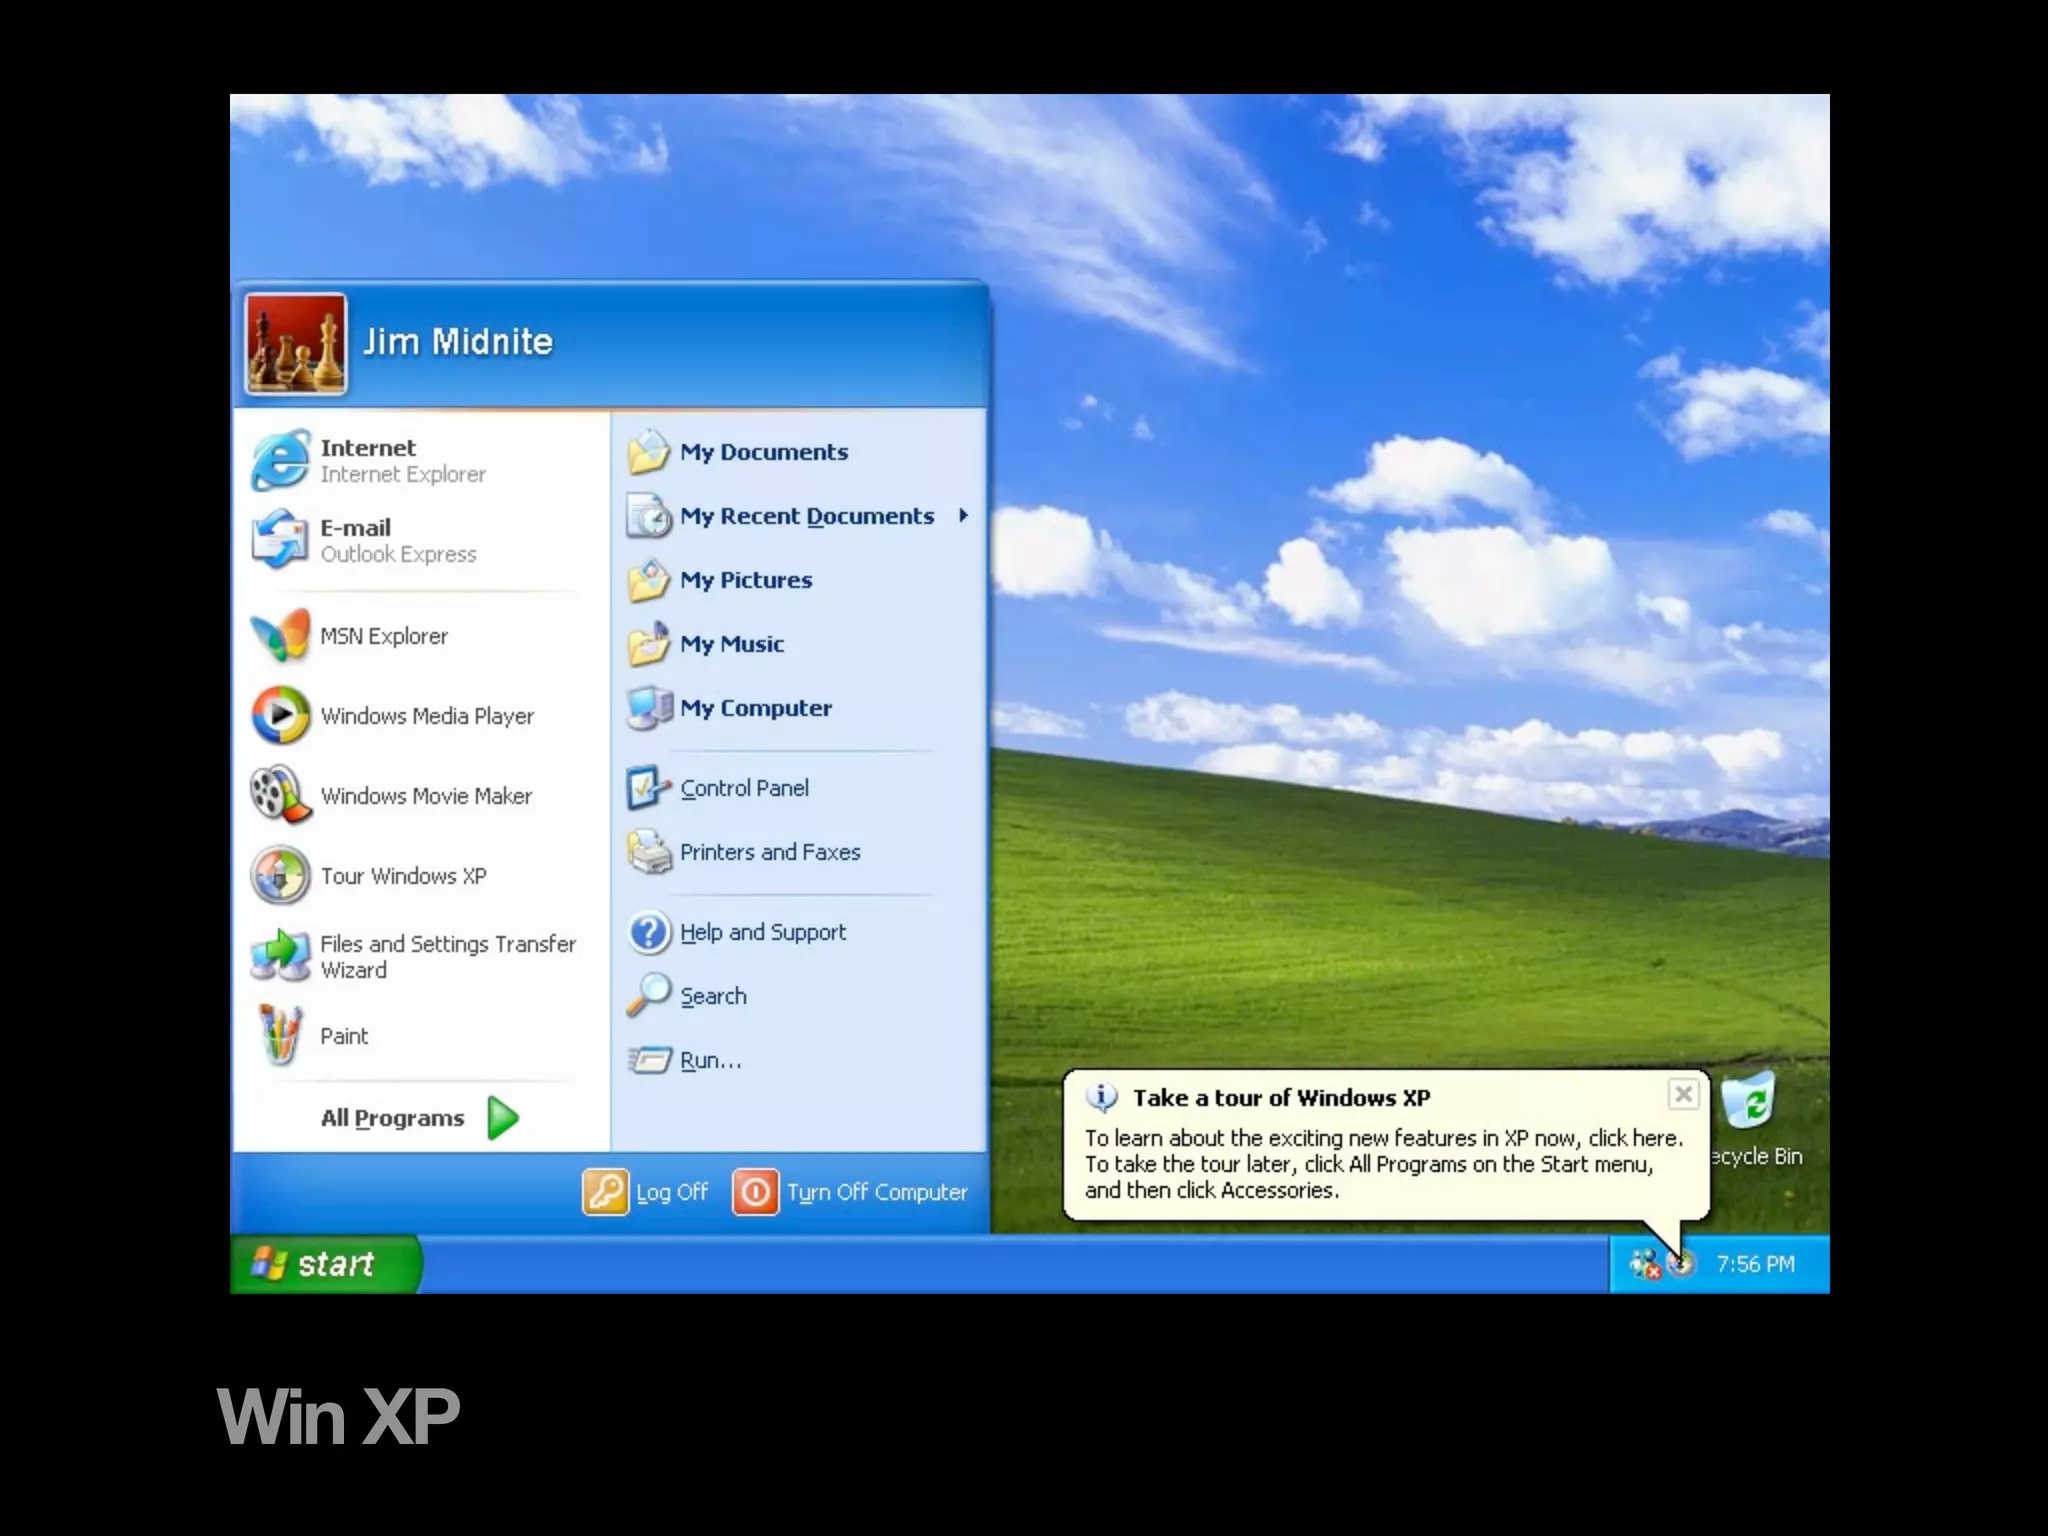2048x1536 pixels.
Task: Click the Tour Windows XP icon
Action: (280, 875)
